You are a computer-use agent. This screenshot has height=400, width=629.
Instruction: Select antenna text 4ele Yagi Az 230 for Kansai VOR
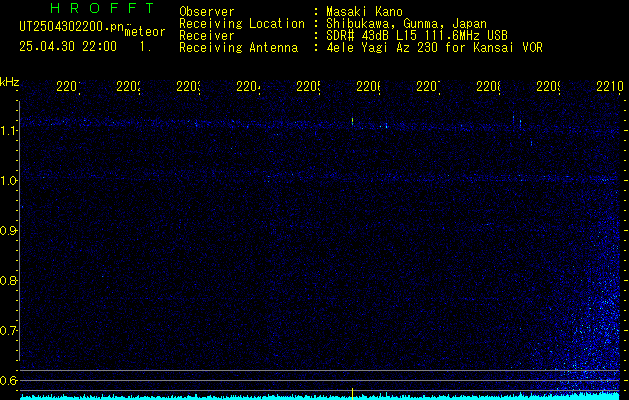point(434,48)
